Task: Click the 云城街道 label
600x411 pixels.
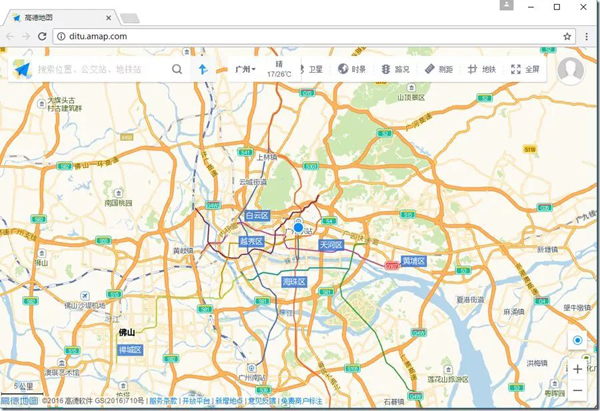Action: (x=253, y=182)
